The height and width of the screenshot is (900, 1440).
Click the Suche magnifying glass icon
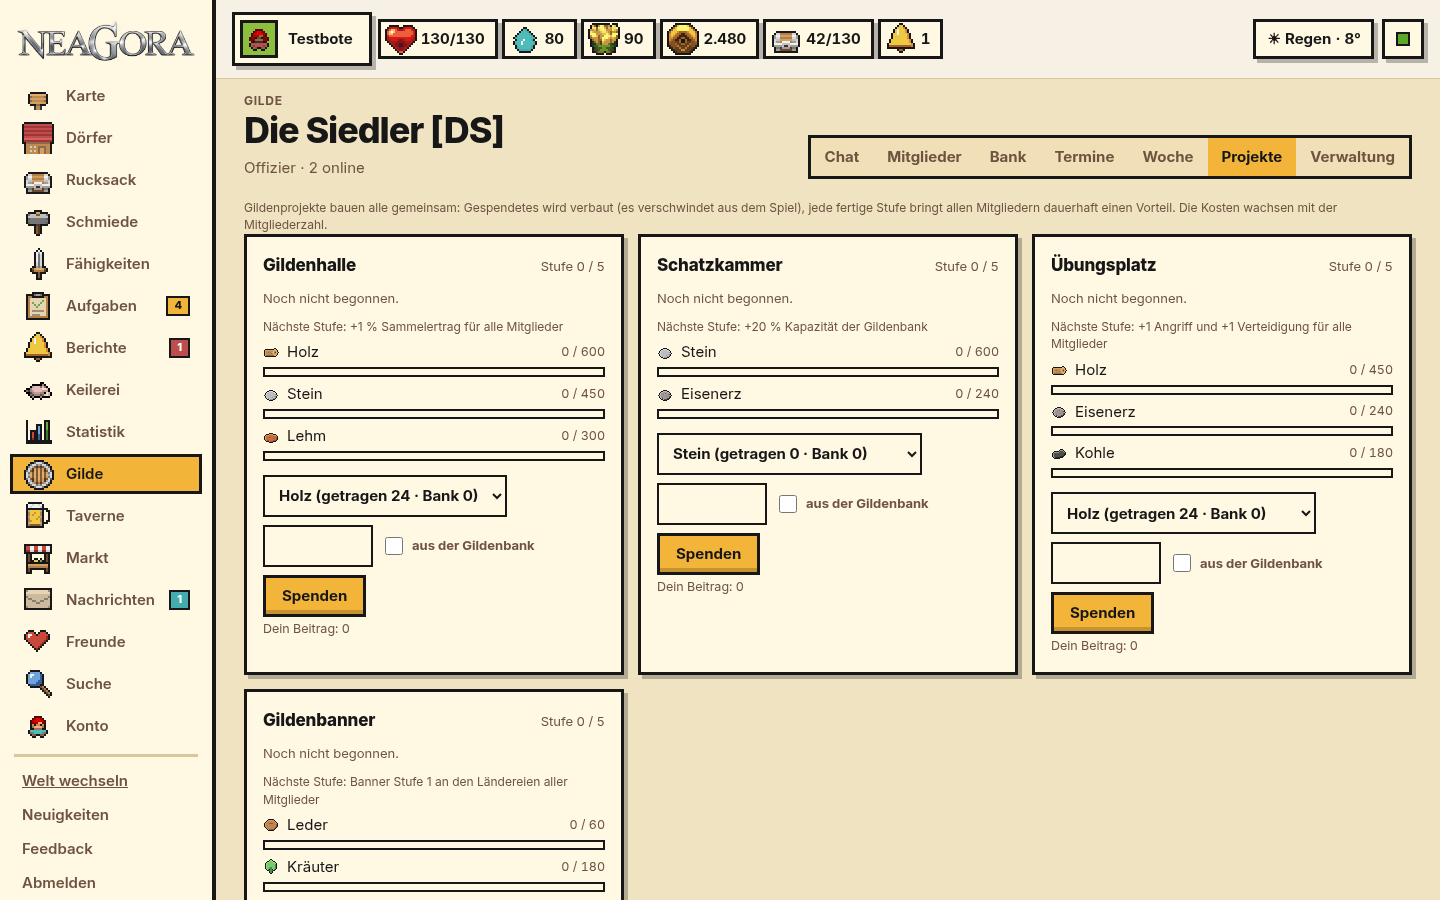(38, 684)
